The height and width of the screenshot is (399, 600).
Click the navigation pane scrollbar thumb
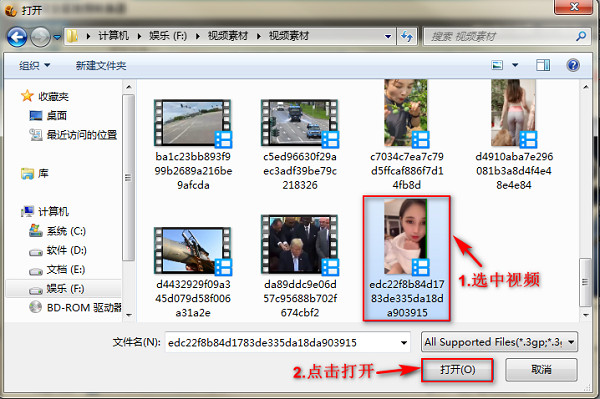tap(129, 178)
